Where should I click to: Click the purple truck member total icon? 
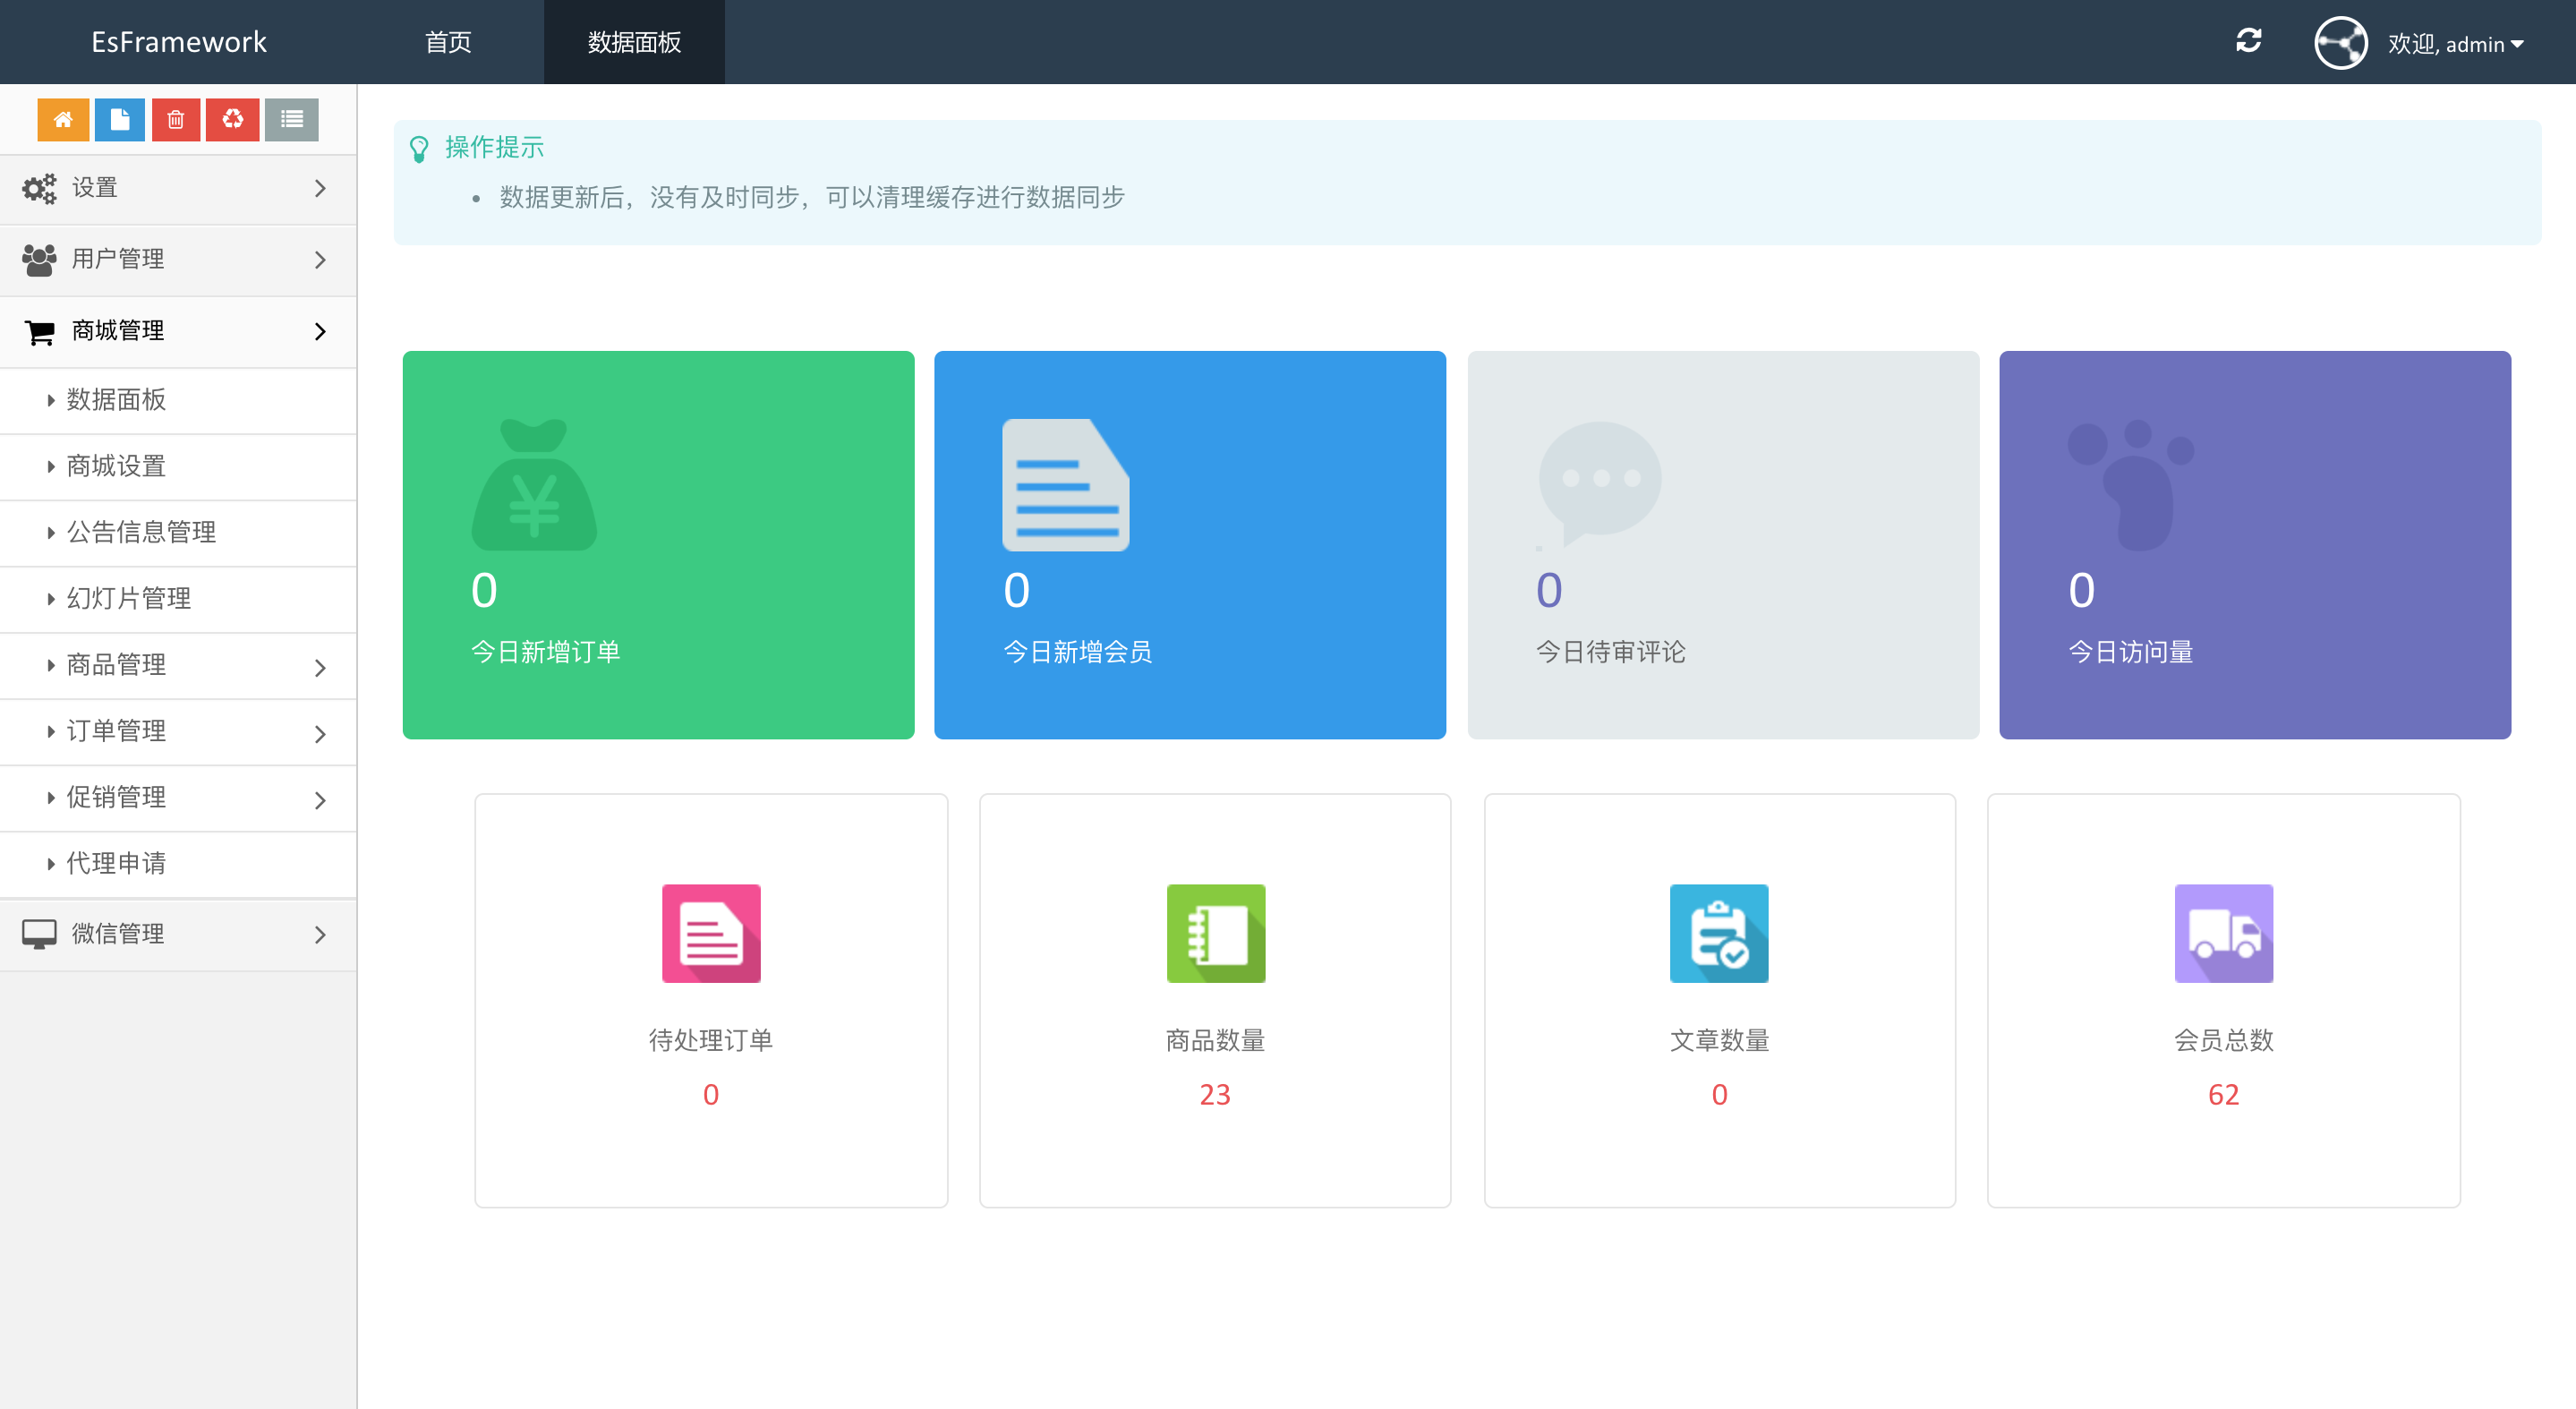(2223, 933)
